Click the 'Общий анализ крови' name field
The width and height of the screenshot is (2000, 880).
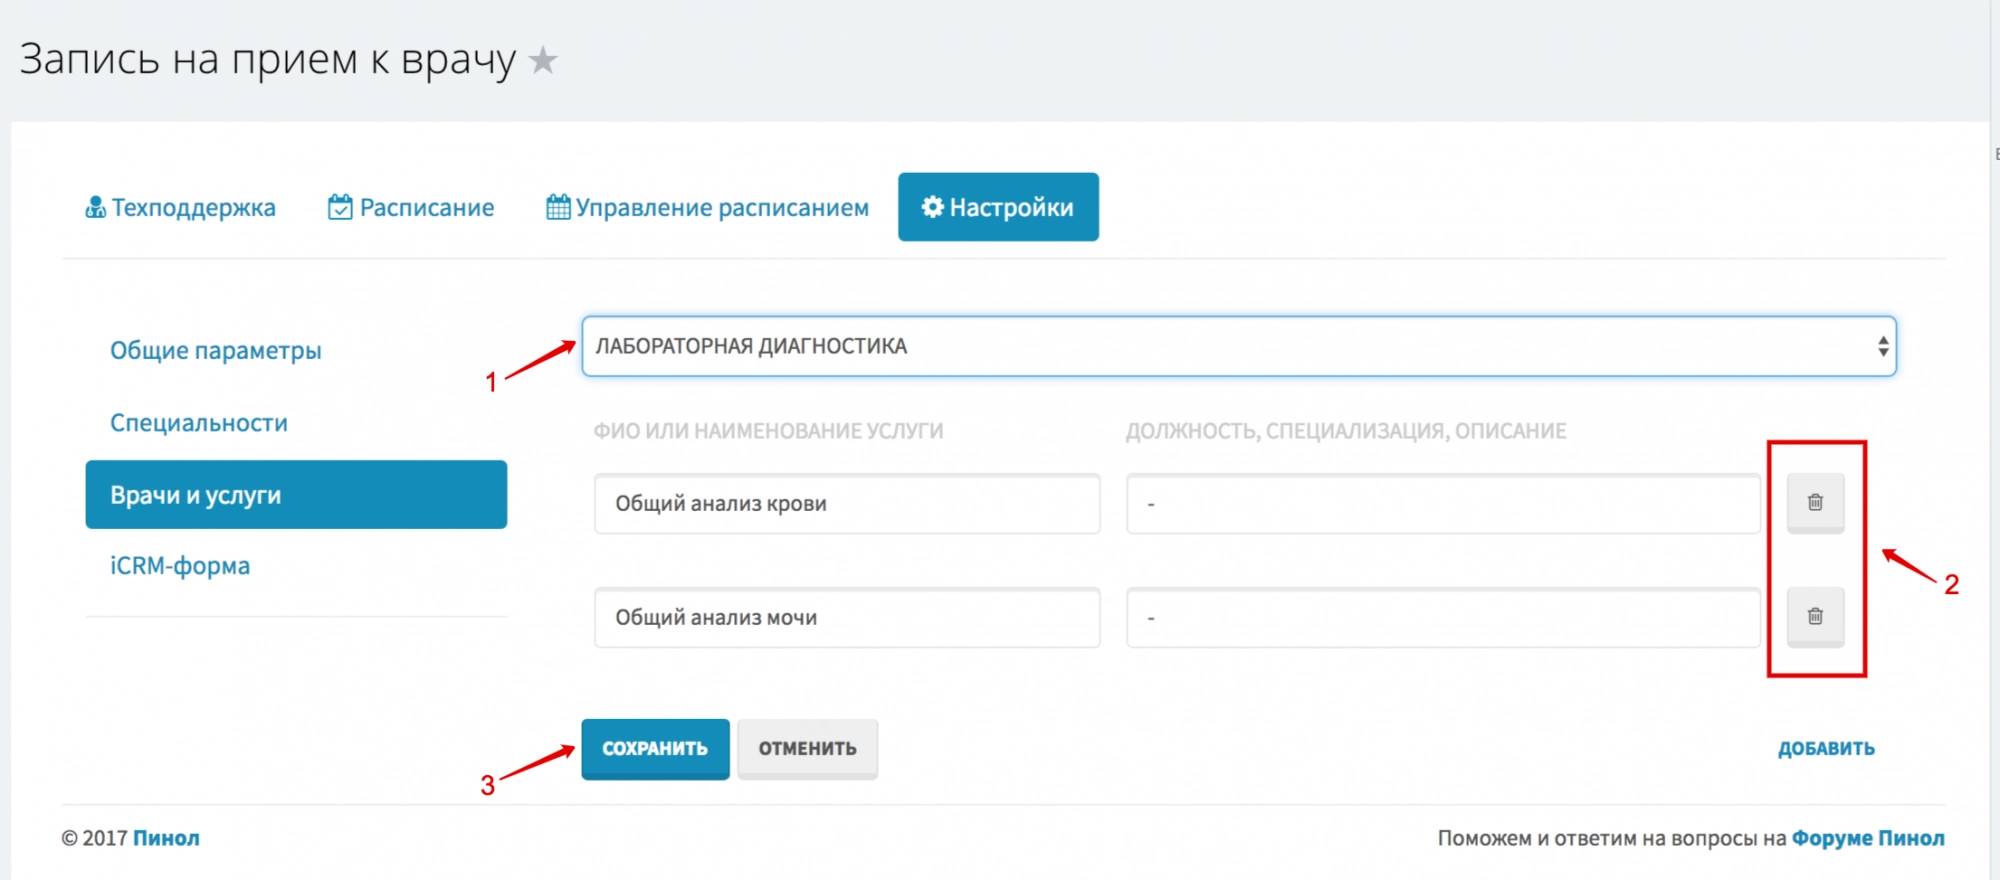click(x=846, y=504)
